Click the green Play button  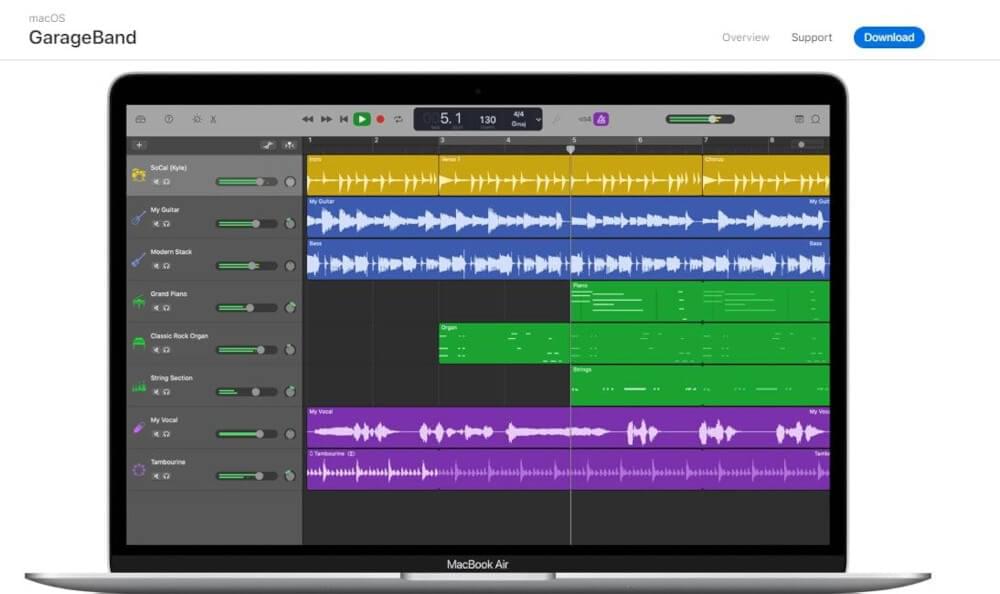tap(362, 119)
